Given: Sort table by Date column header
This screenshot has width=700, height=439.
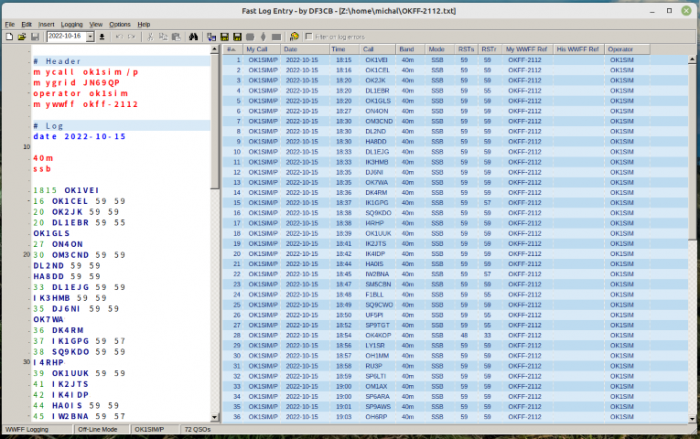Looking at the screenshot, I should pyautogui.click(x=305, y=49).
